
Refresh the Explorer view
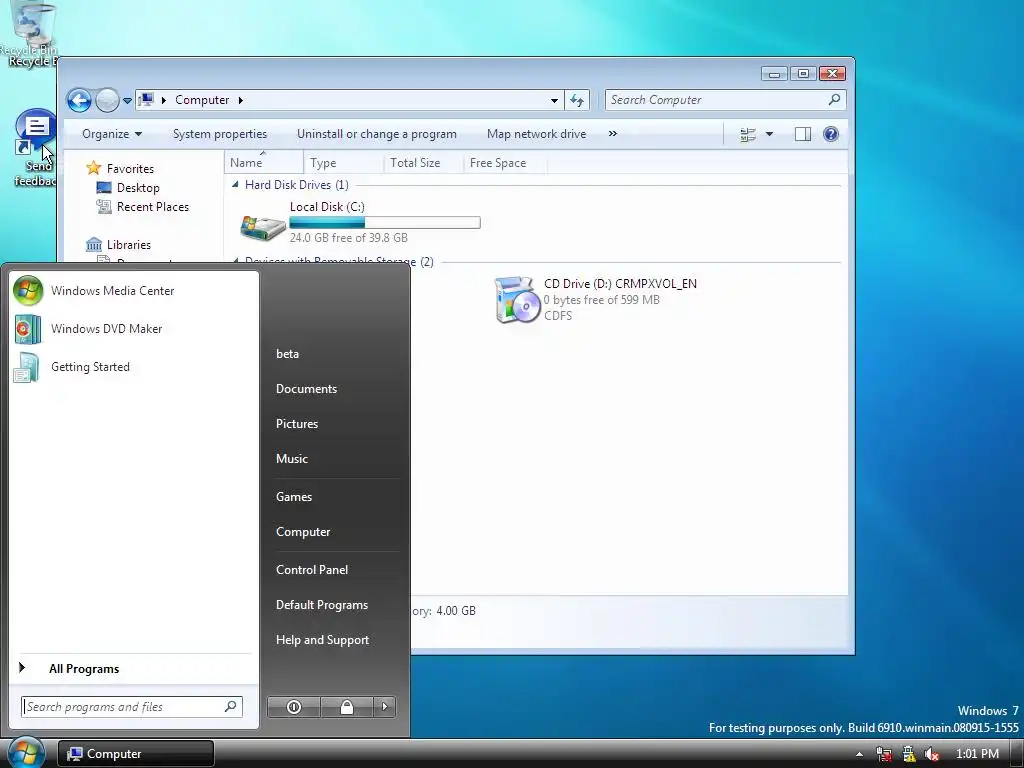click(x=577, y=101)
